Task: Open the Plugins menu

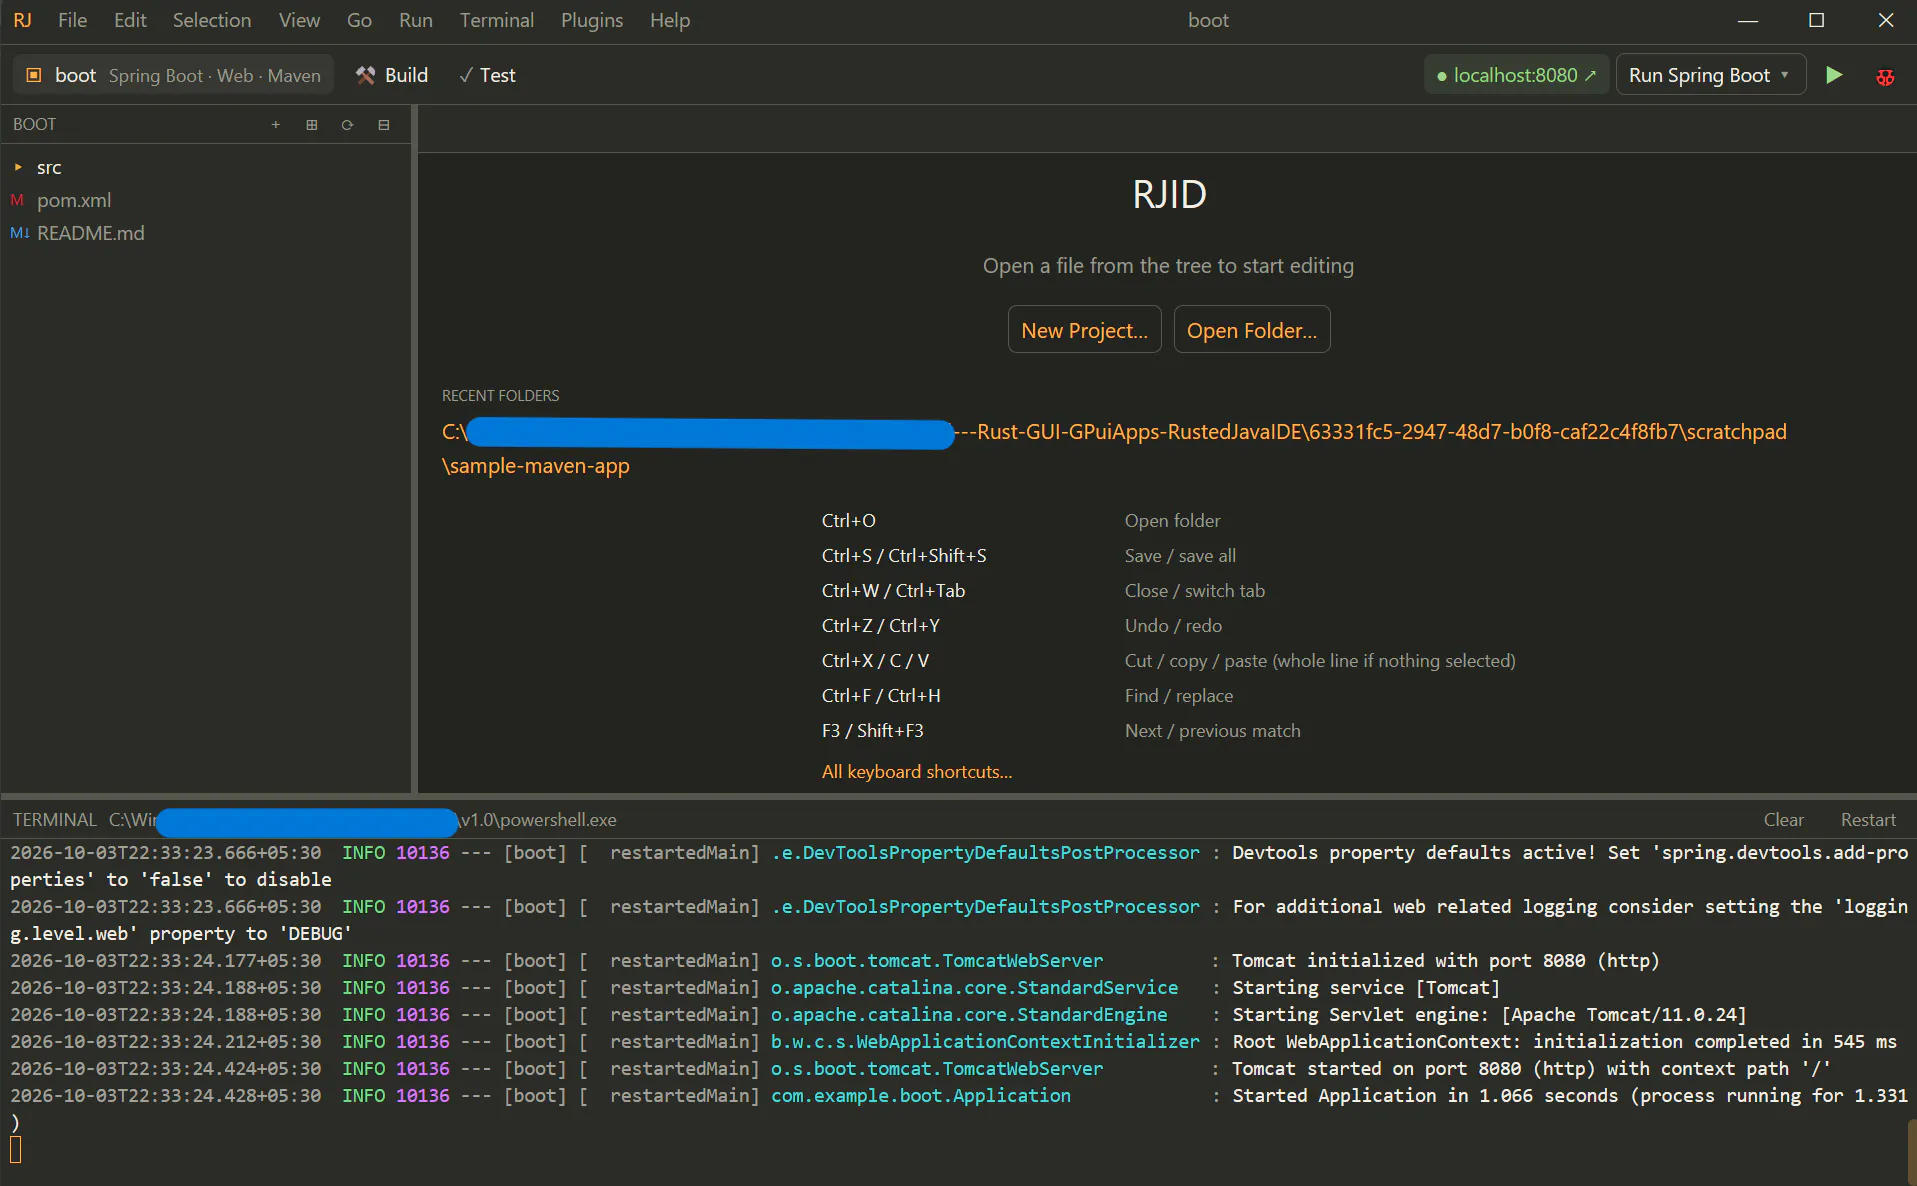Action: [592, 20]
